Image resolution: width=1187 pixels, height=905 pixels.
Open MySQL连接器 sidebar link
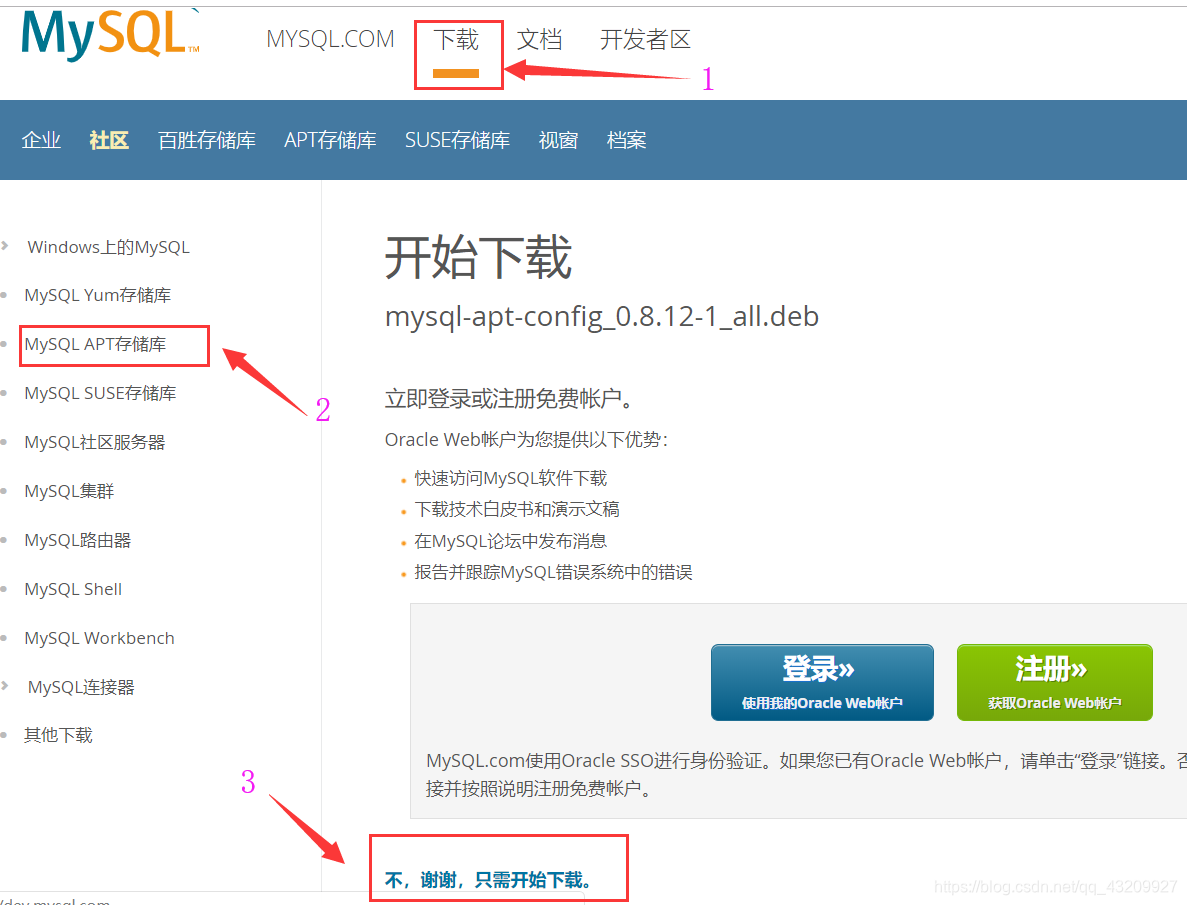[x=81, y=688]
